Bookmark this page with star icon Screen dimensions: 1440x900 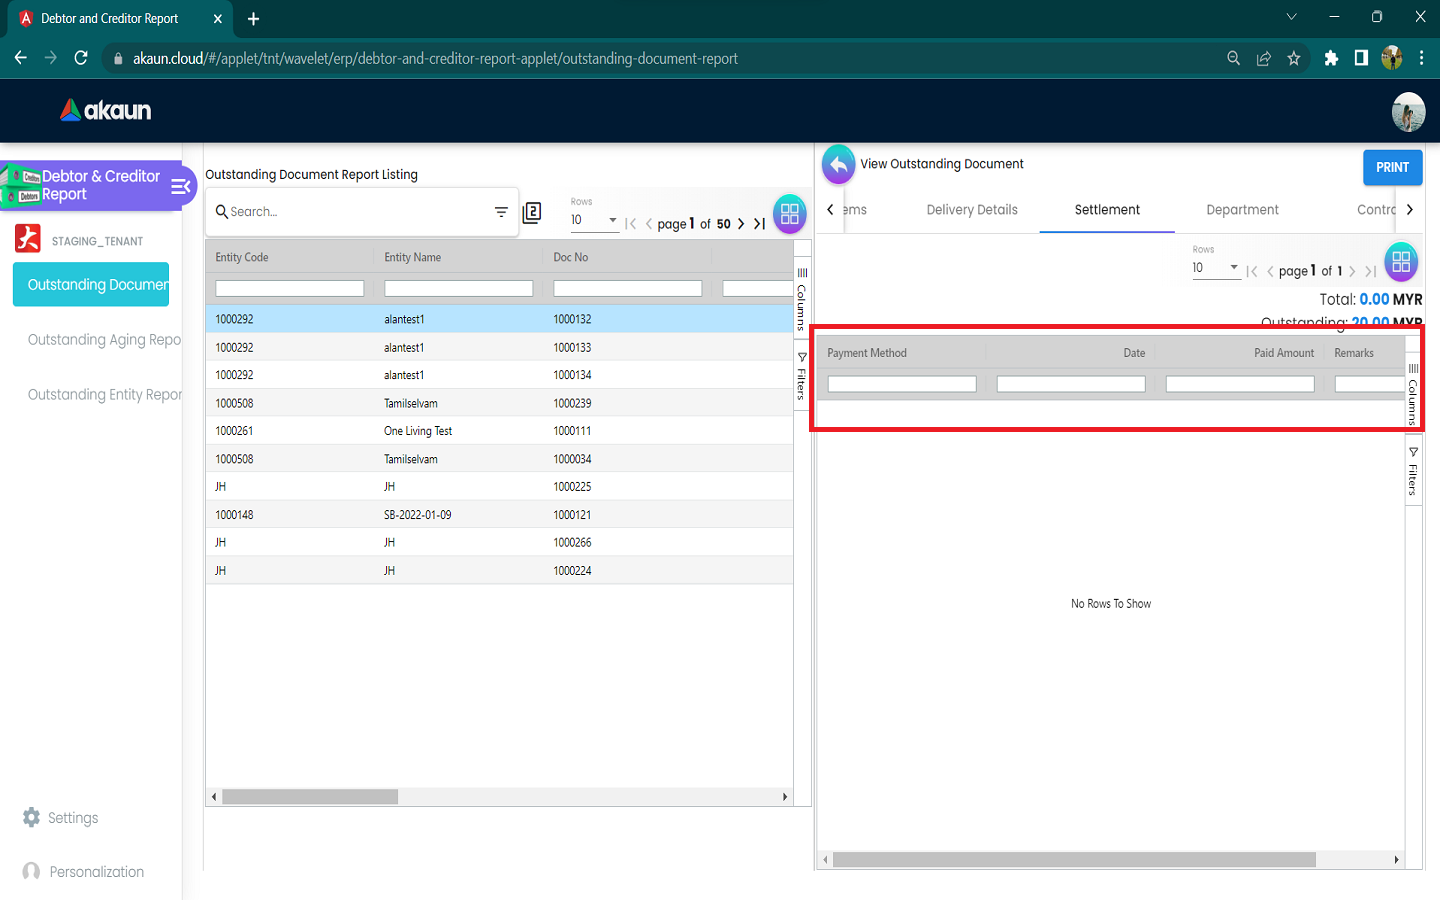(1294, 59)
